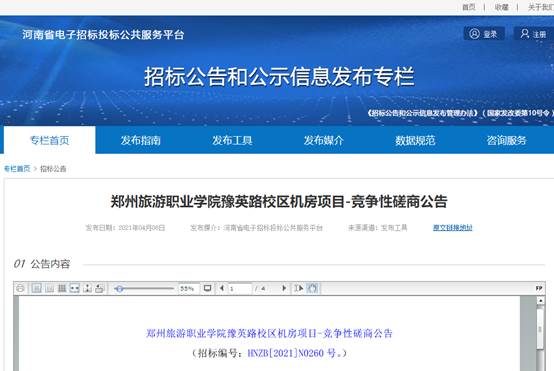The height and width of the screenshot is (371, 554).
Task: Activate hand pan tool
Action: tap(313, 288)
